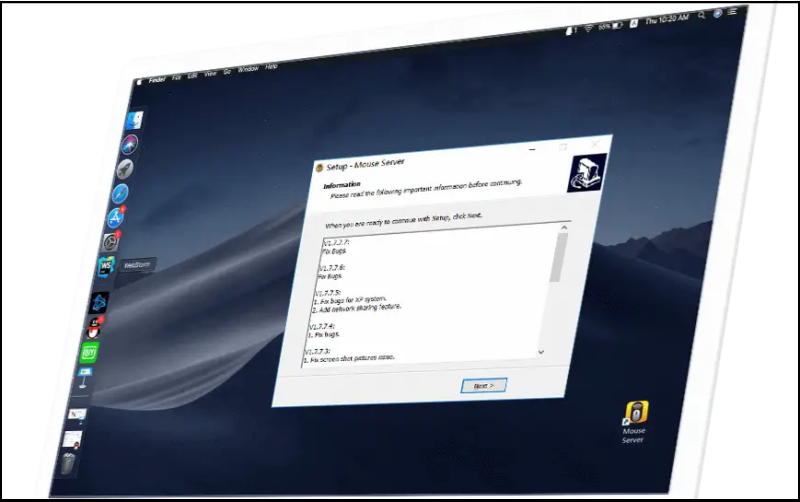Open QQ penguin app in dock
The height and width of the screenshot is (502, 800).
[x=93, y=329]
